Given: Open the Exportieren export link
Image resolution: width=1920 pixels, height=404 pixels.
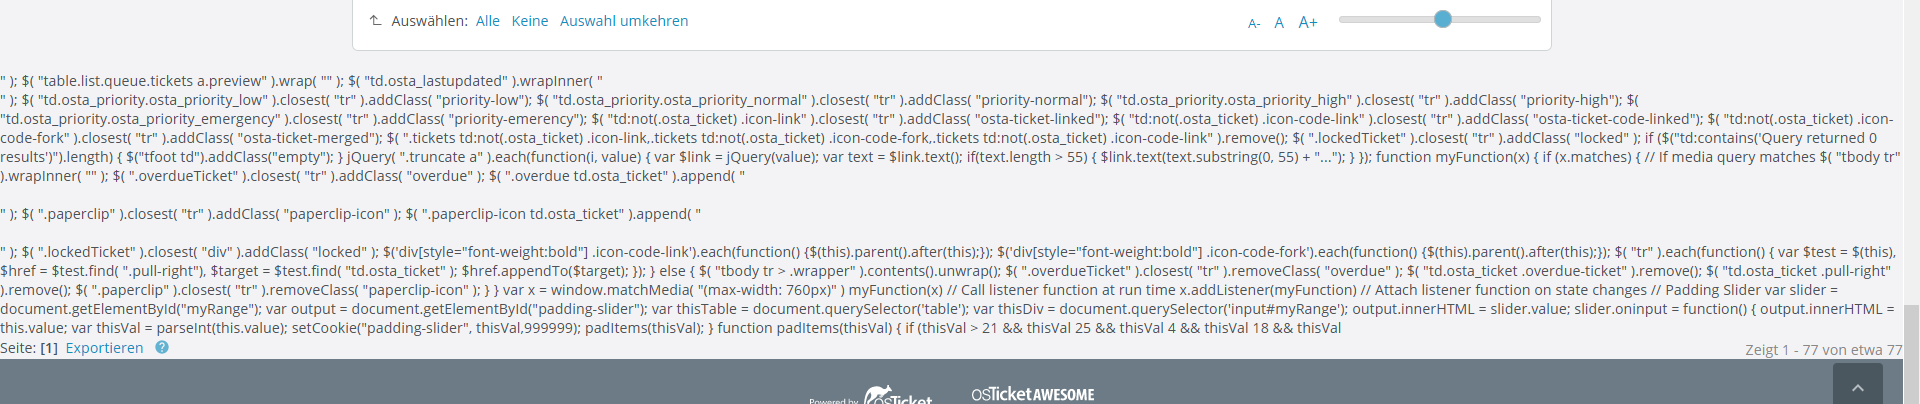Looking at the screenshot, I should click(104, 348).
